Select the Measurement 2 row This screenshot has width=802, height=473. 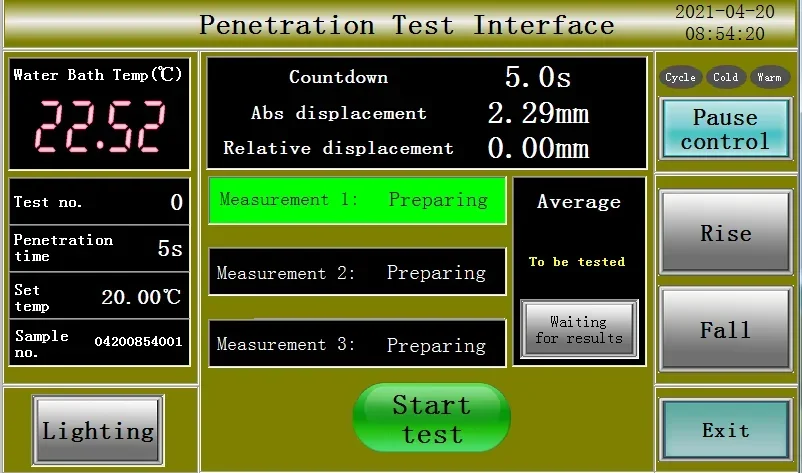pos(357,272)
